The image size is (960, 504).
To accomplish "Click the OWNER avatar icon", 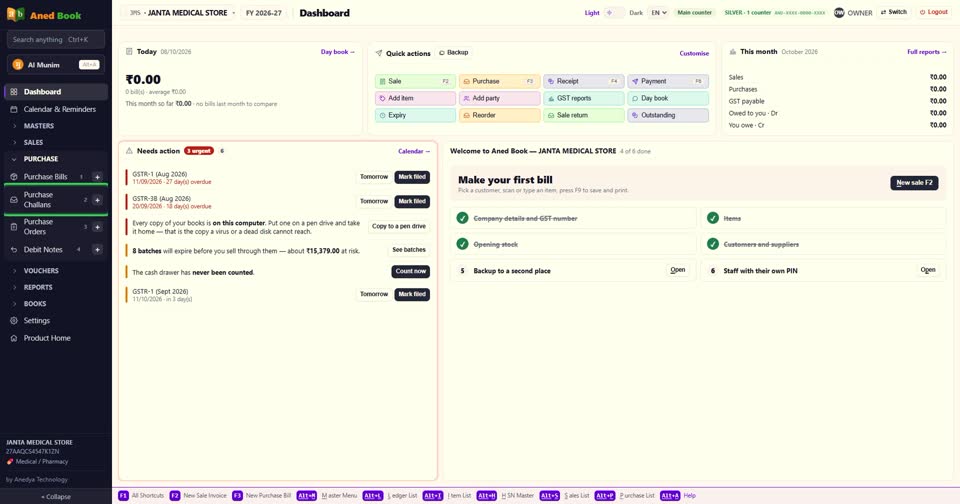I will pos(839,12).
